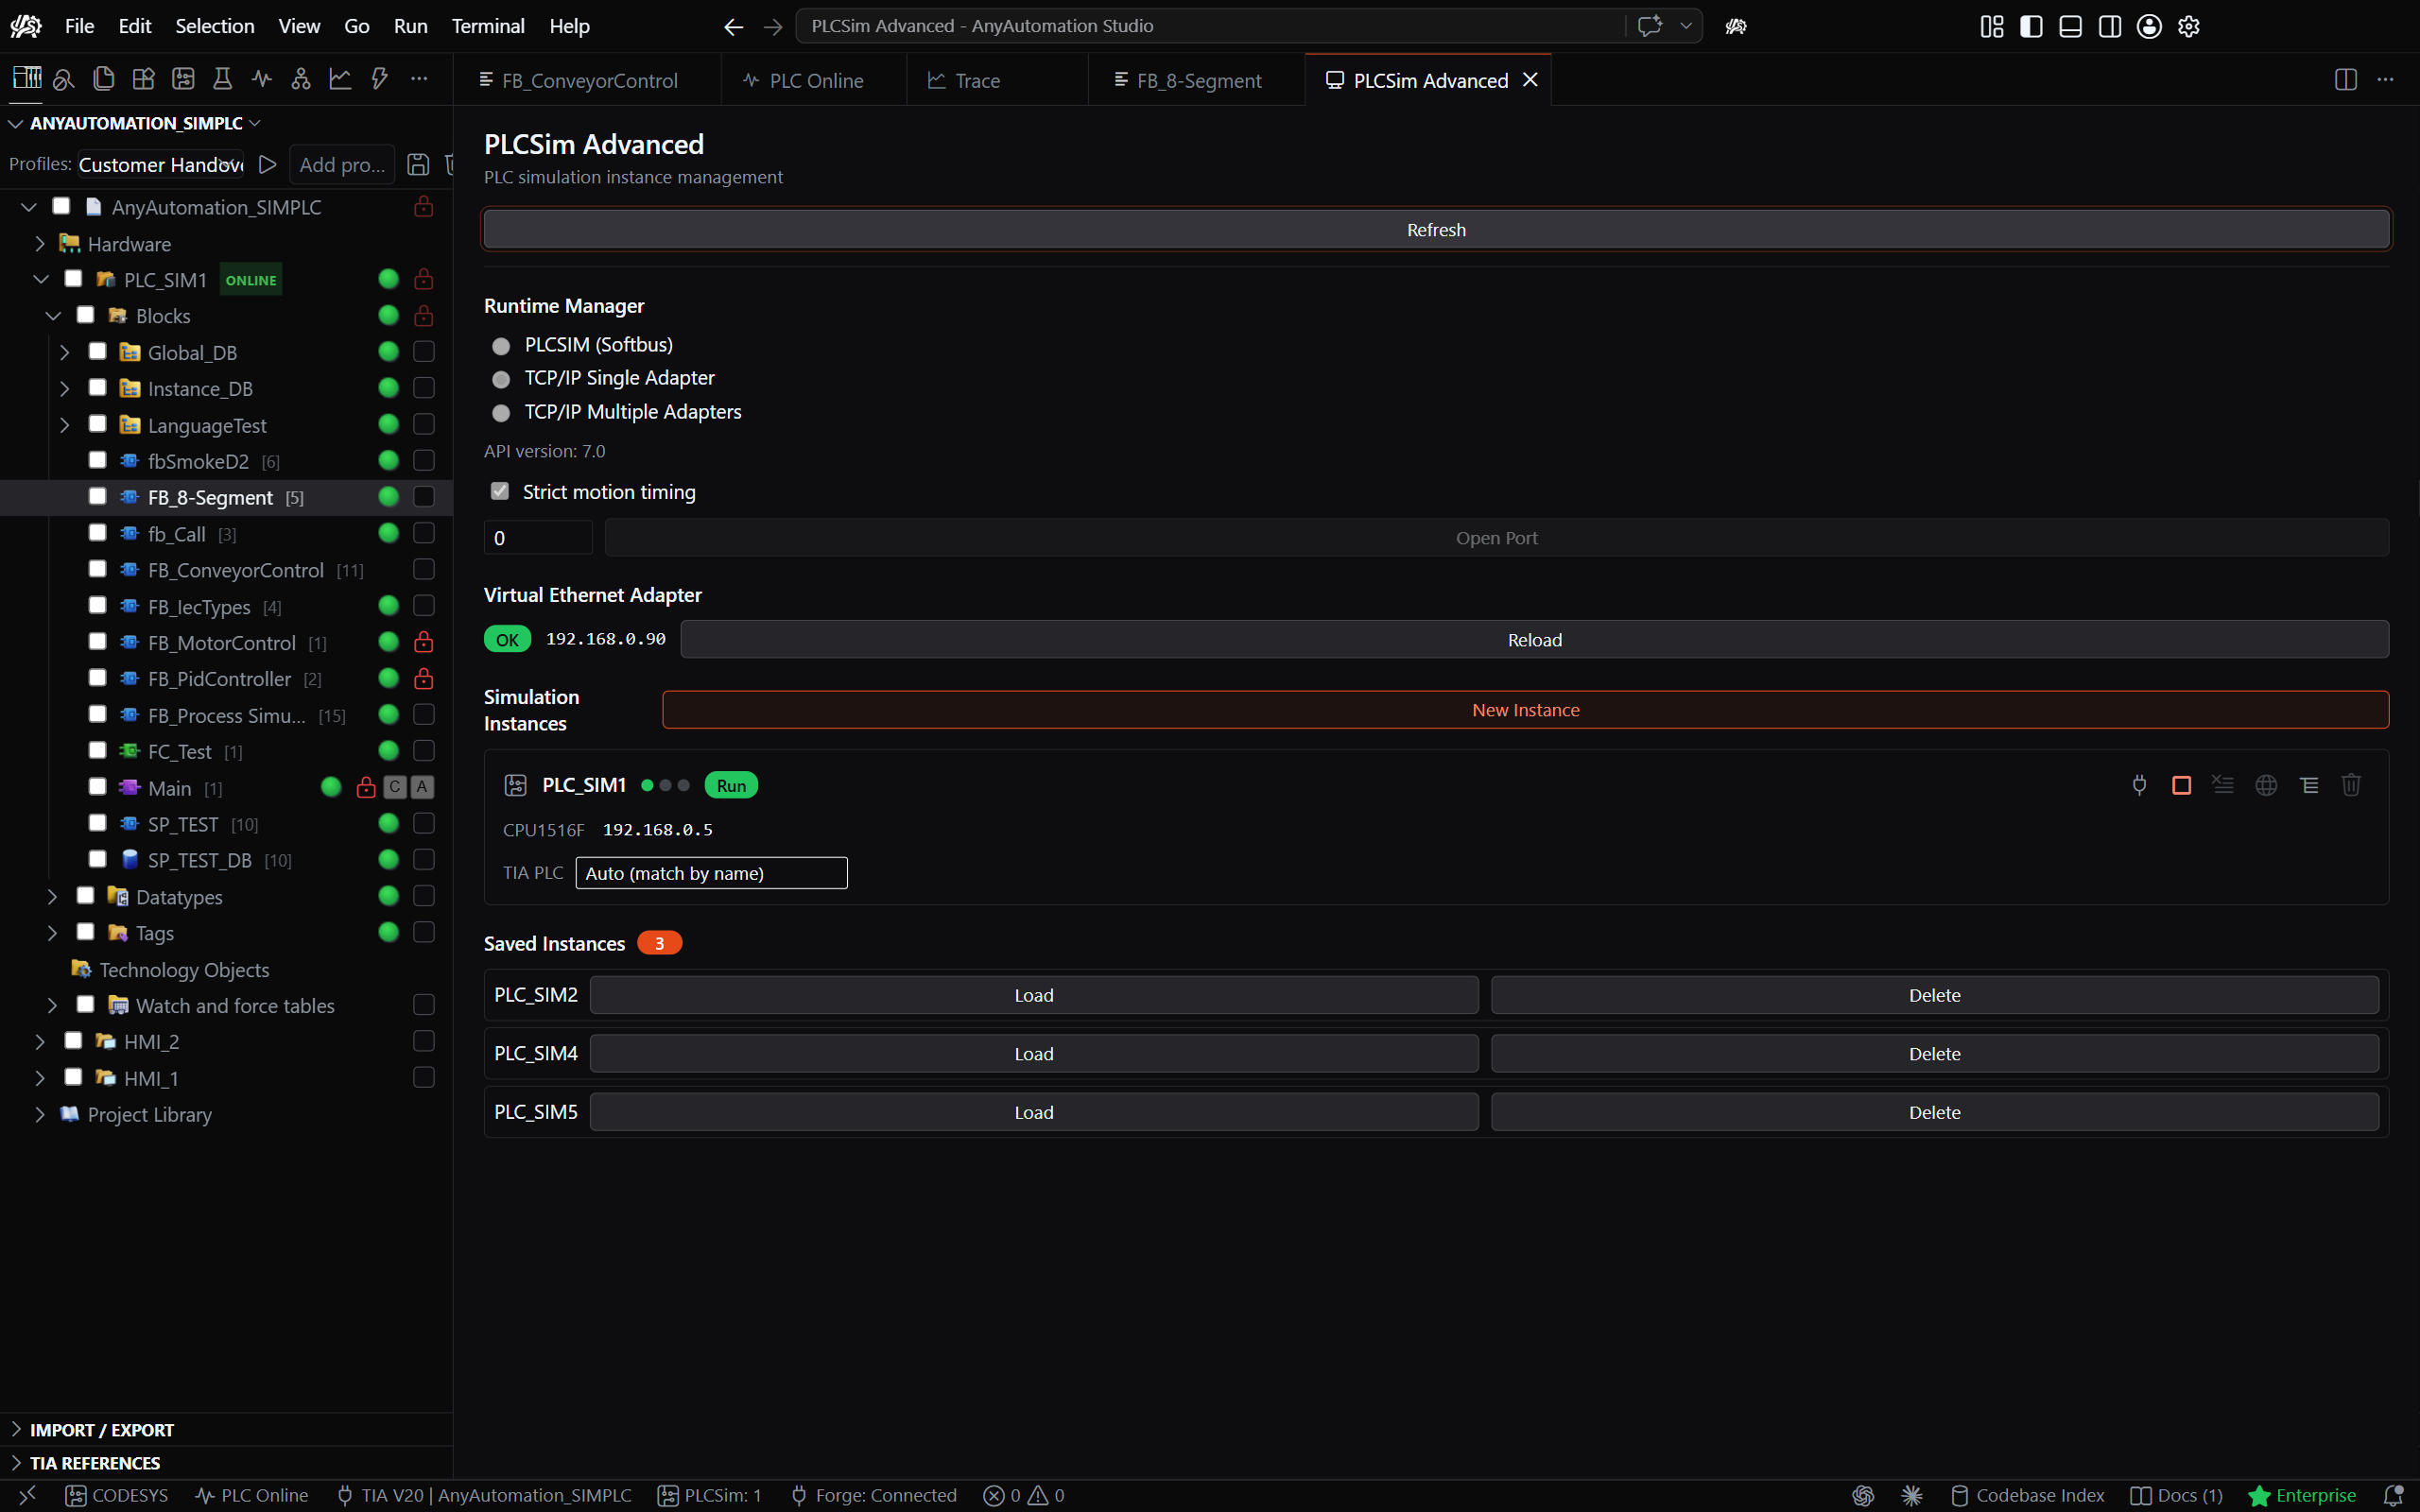2420x1512 pixels.
Task: Click the port number input field
Action: pyautogui.click(x=538, y=537)
